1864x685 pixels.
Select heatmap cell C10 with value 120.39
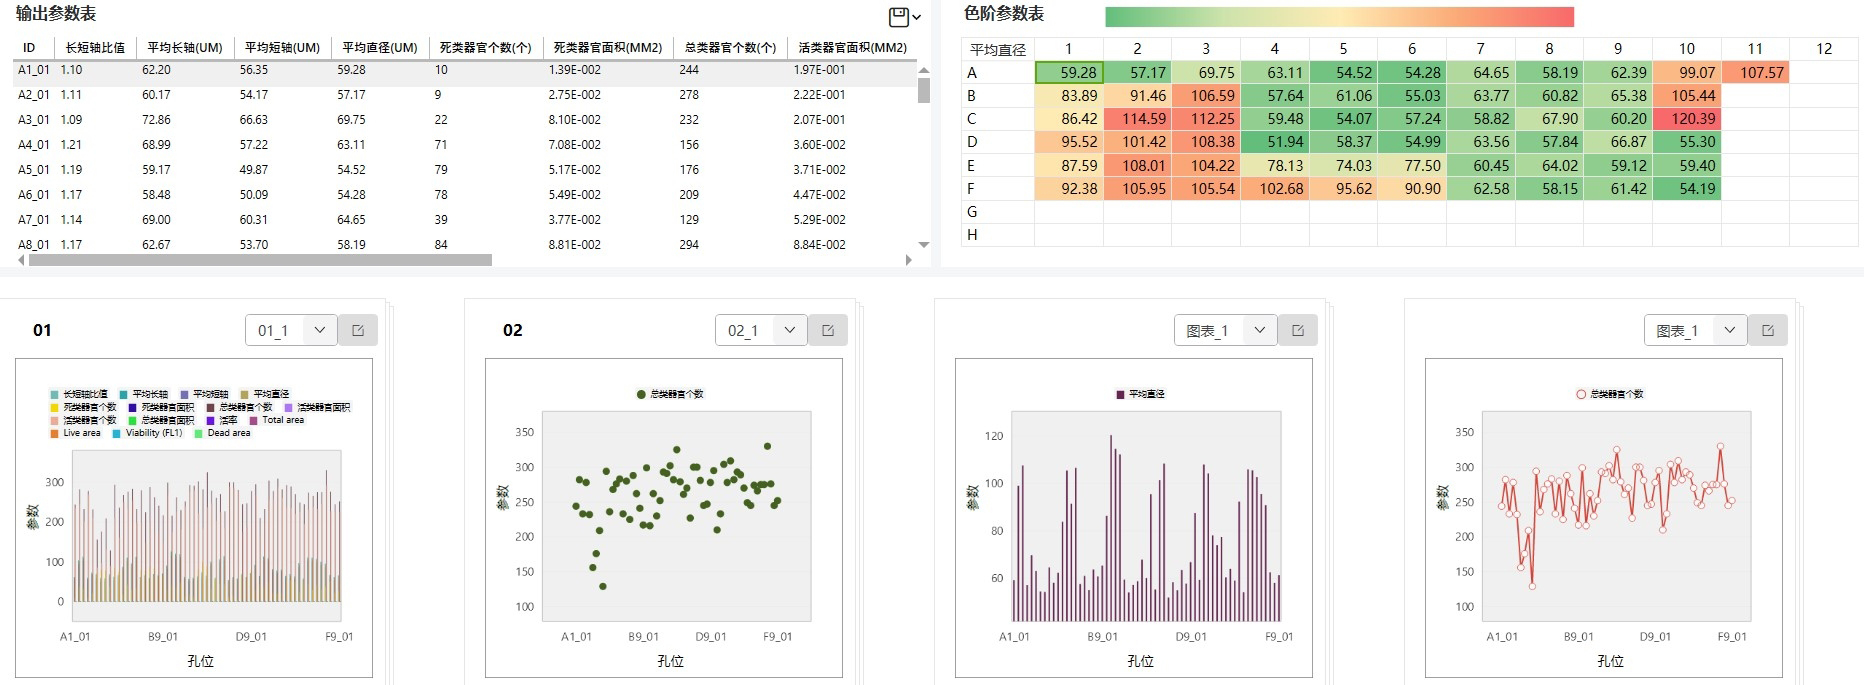click(x=1686, y=119)
